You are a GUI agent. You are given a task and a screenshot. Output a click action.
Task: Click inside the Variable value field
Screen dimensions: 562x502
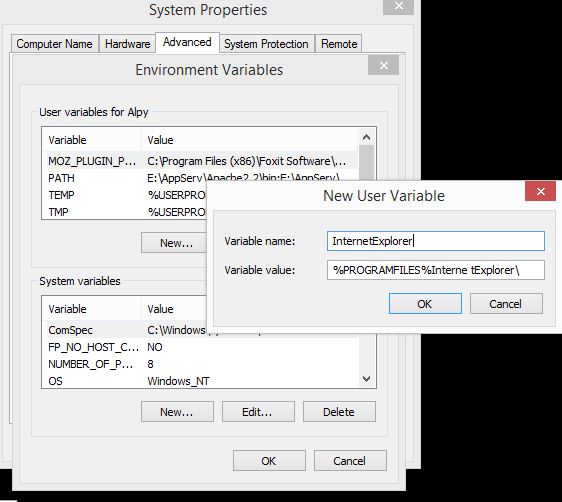[436, 270]
